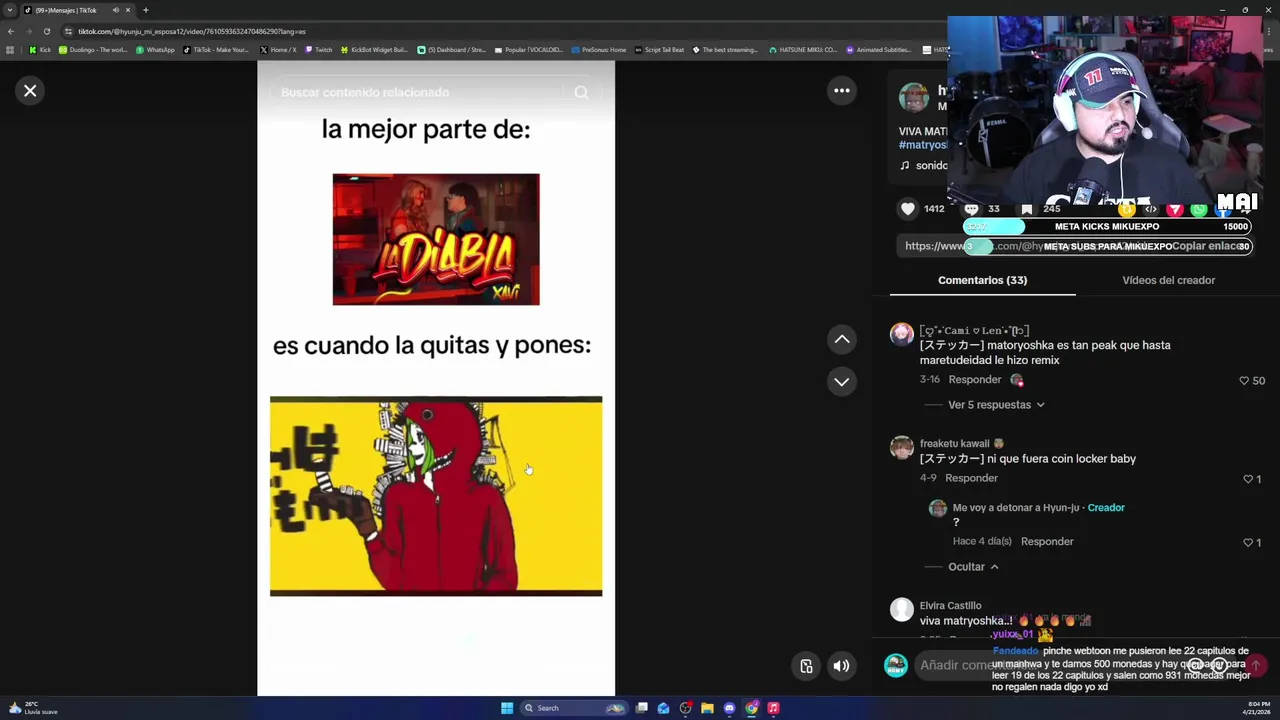Open the WhatsApp bookmark
Image resolution: width=1280 pixels, height=720 pixels.
click(155, 50)
